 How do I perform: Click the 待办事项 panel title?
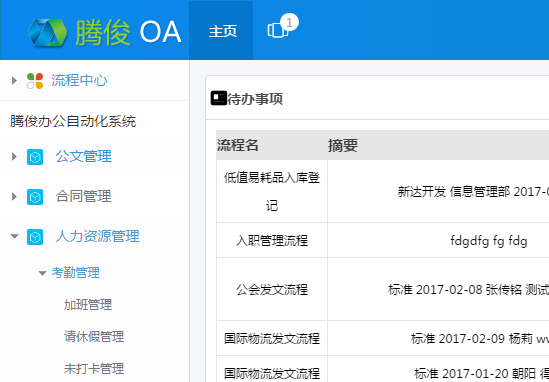coord(255,99)
